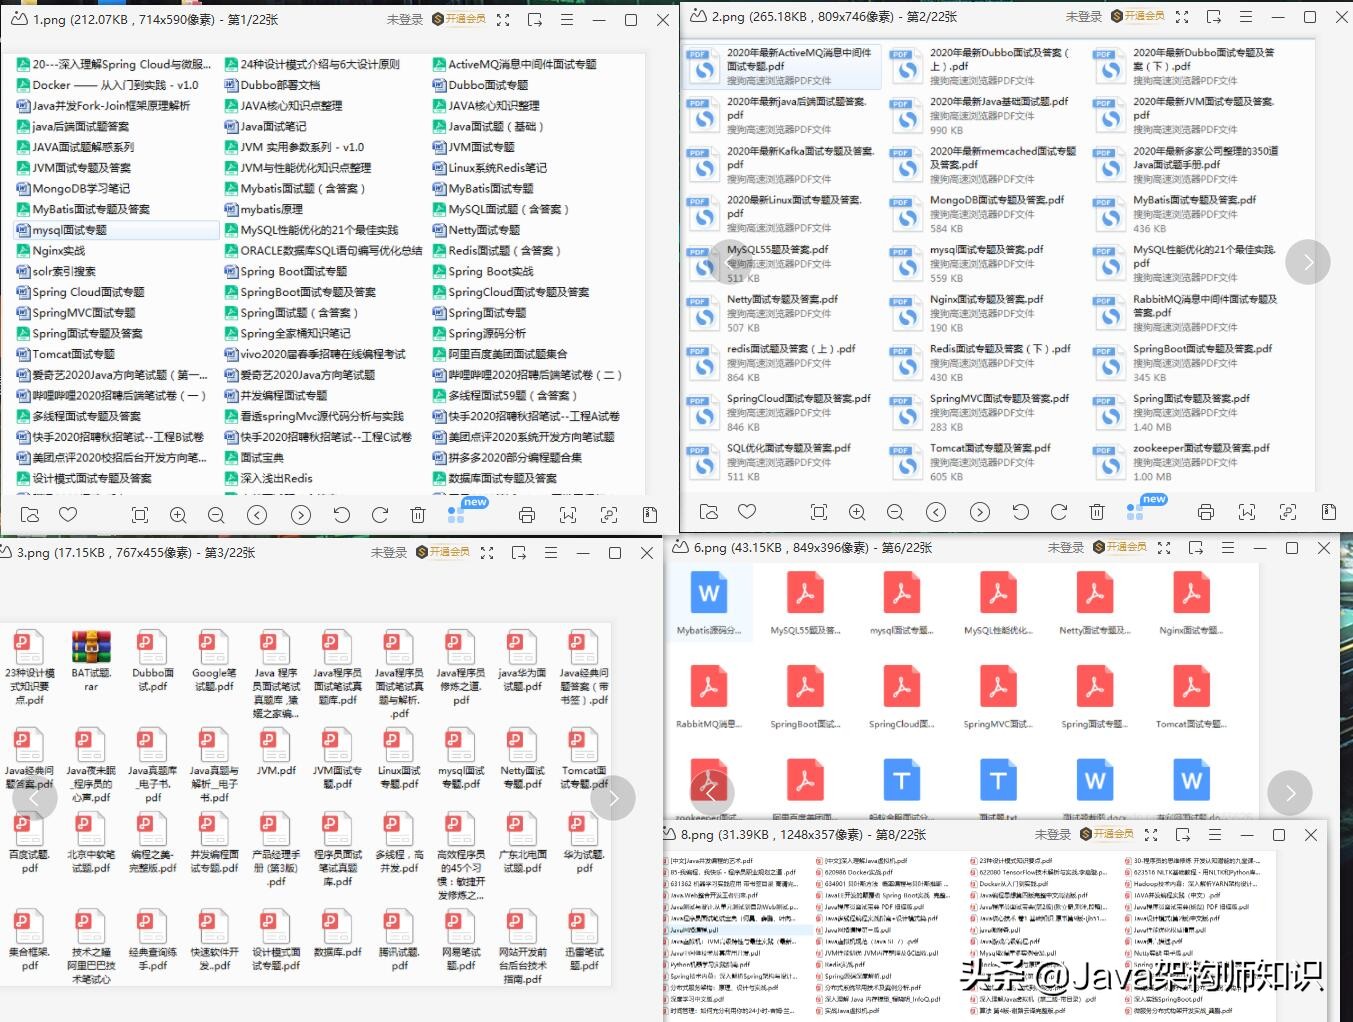Go to previous image via 2.png overlay arrow
The height and width of the screenshot is (1022, 1353).
tap(728, 263)
